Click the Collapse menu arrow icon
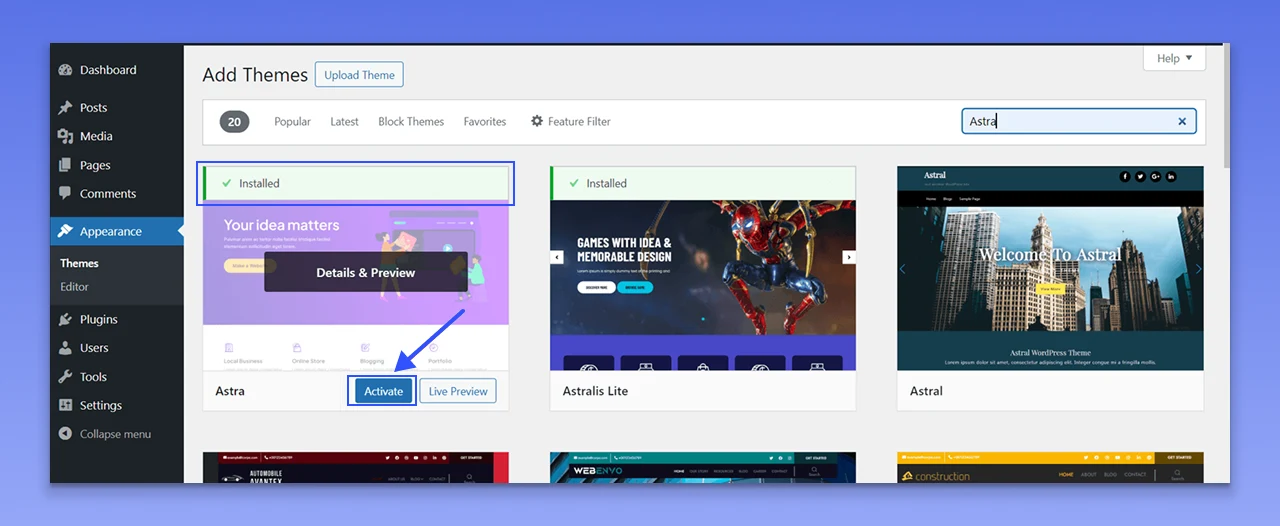 pyautogui.click(x=66, y=434)
